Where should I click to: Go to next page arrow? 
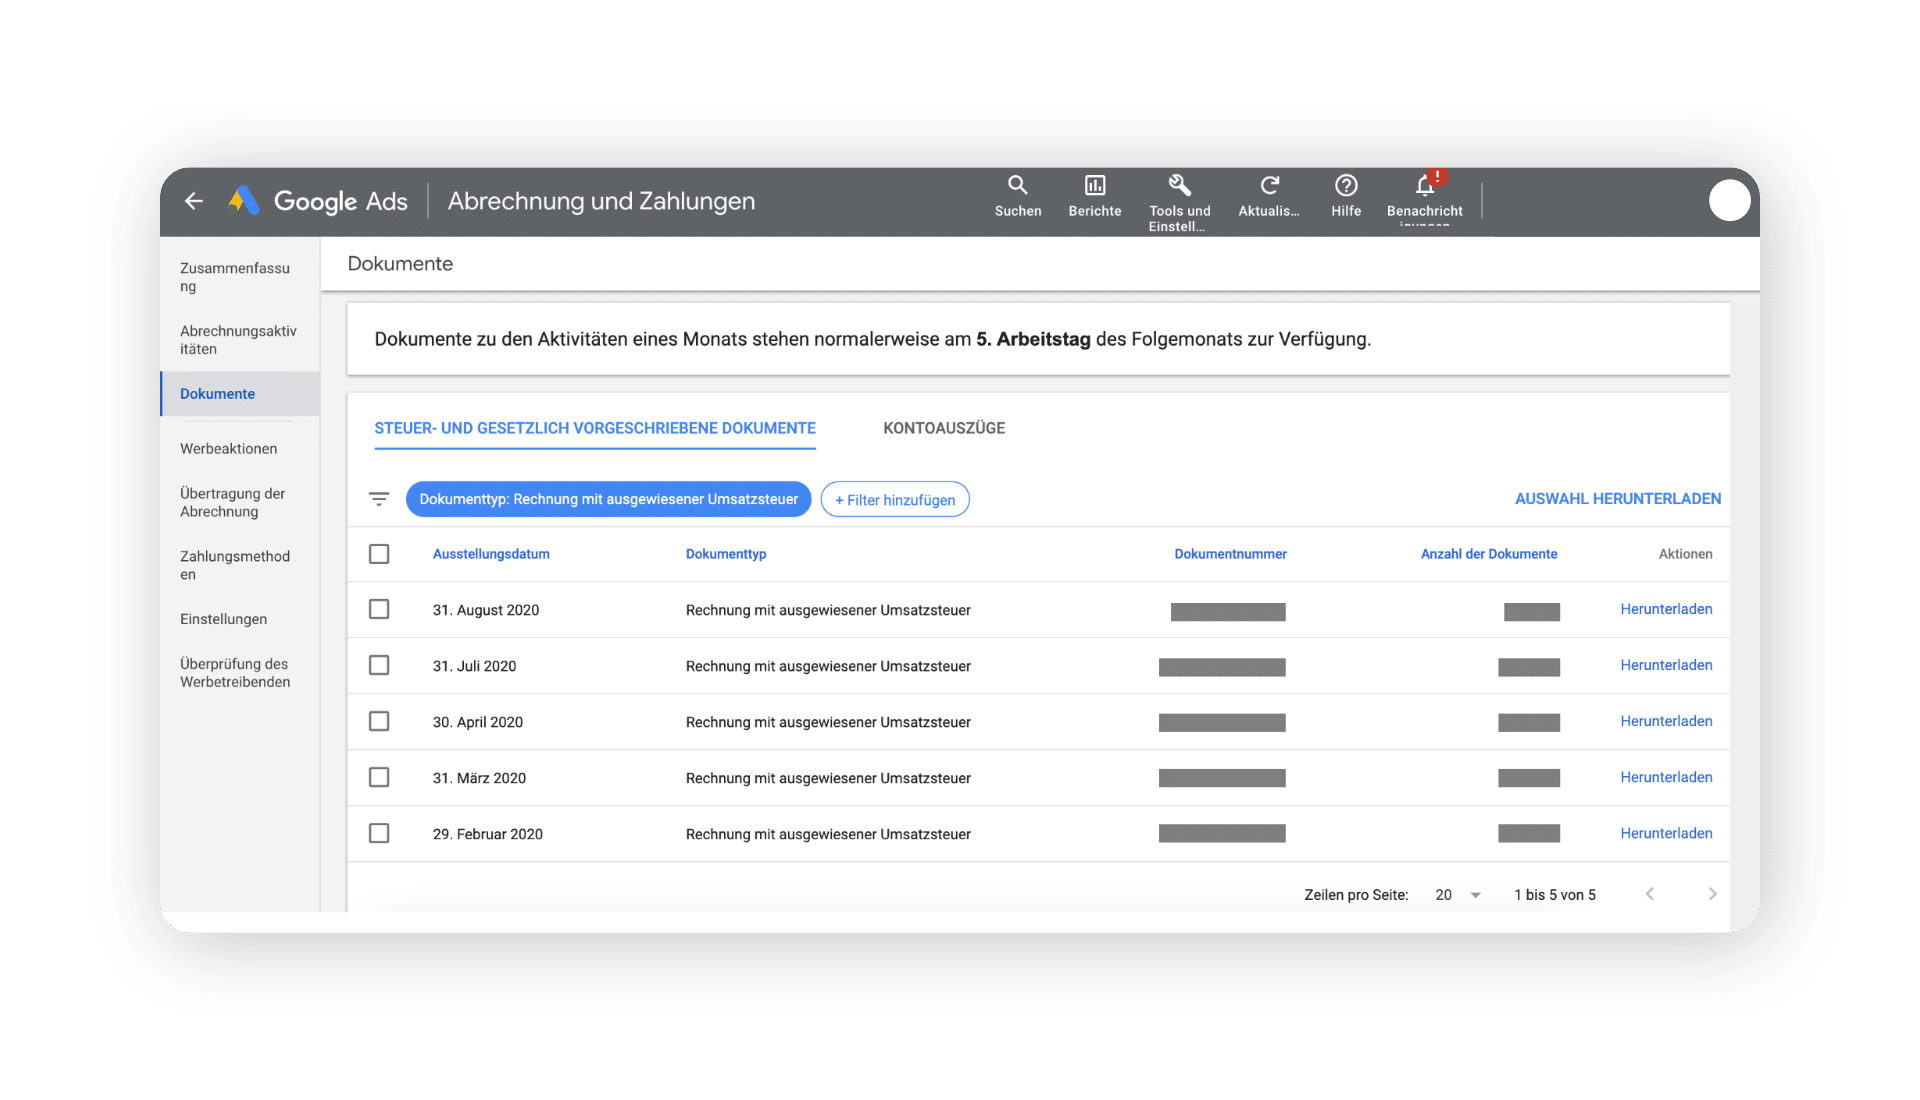(x=1712, y=894)
